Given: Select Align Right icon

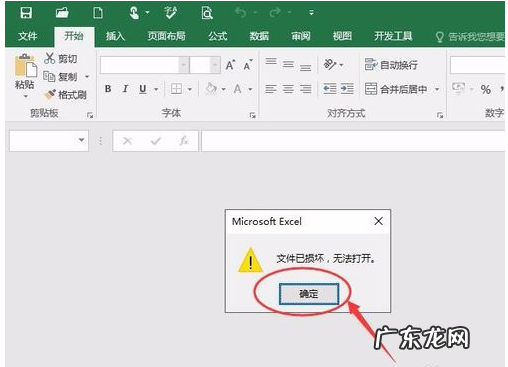Looking at the screenshot, I should 306,89.
